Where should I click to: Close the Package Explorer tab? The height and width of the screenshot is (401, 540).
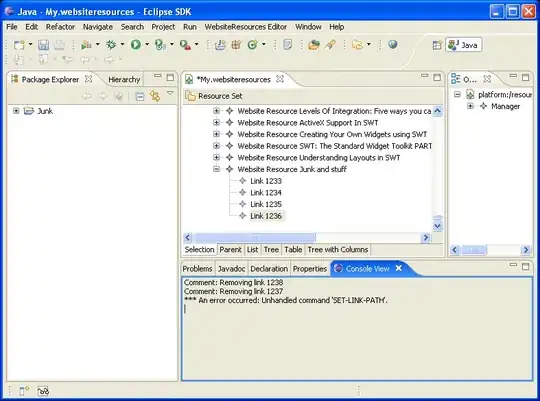89,79
